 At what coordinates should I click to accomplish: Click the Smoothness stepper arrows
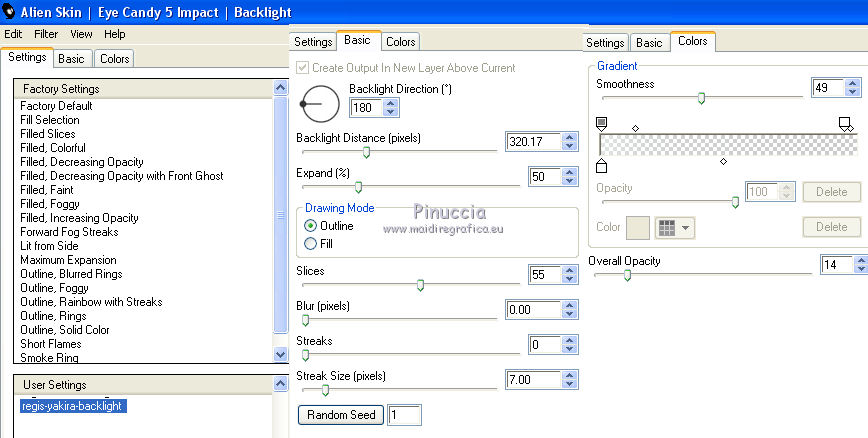click(x=853, y=87)
